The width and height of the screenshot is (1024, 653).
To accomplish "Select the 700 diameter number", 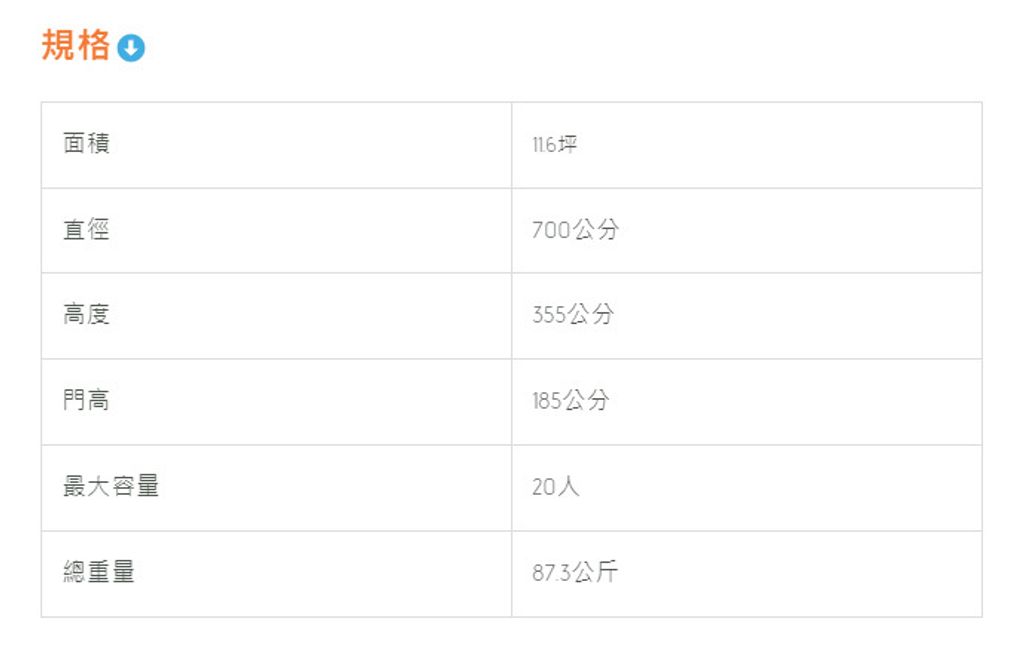I will [x=551, y=230].
